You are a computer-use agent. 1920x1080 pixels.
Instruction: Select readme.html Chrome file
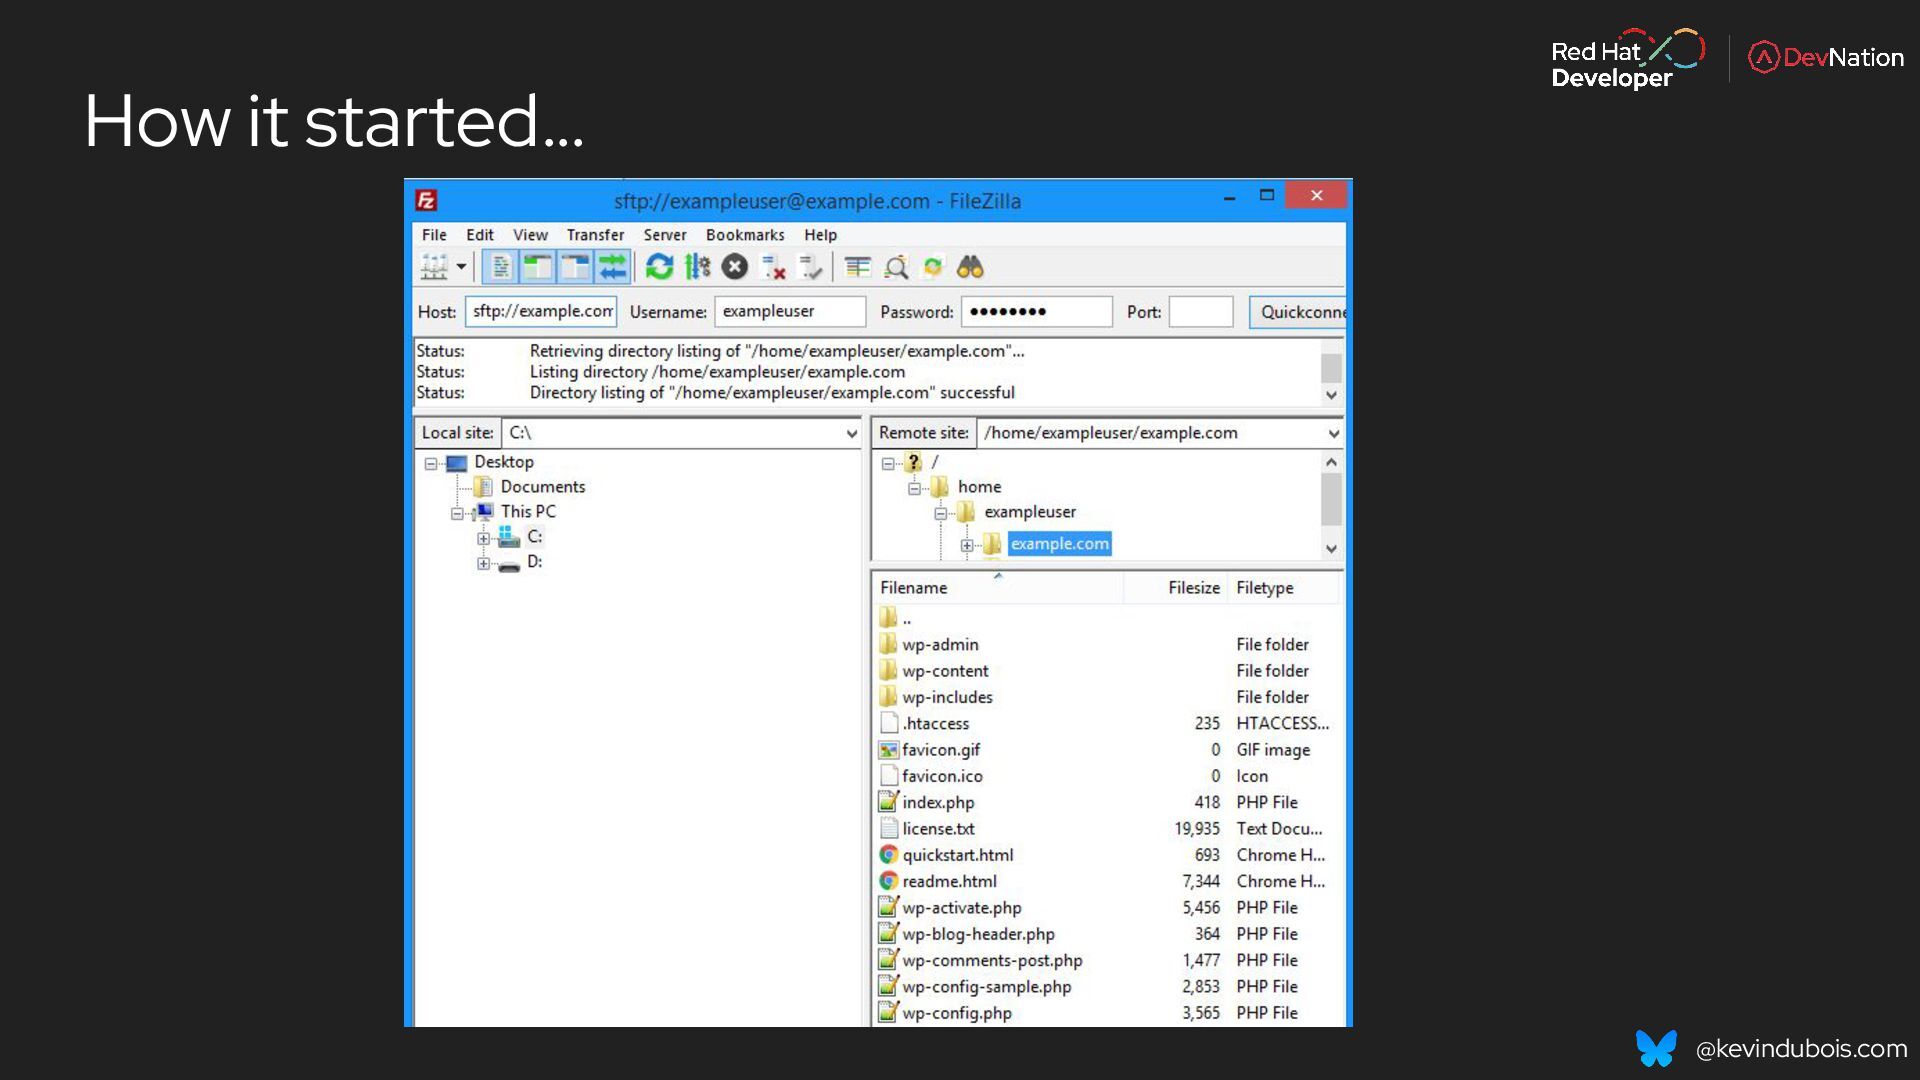click(x=1107, y=881)
